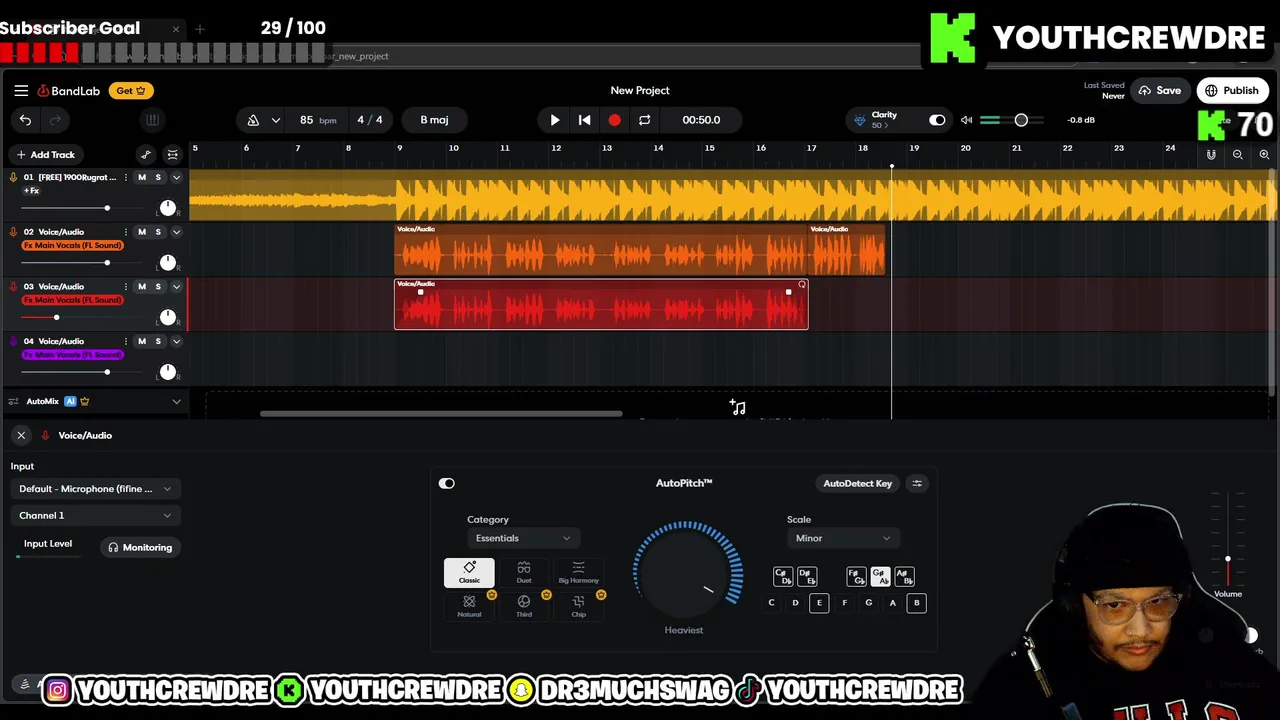This screenshot has width=1280, height=720.
Task: Click the Add Track button
Action: pos(45,155)
